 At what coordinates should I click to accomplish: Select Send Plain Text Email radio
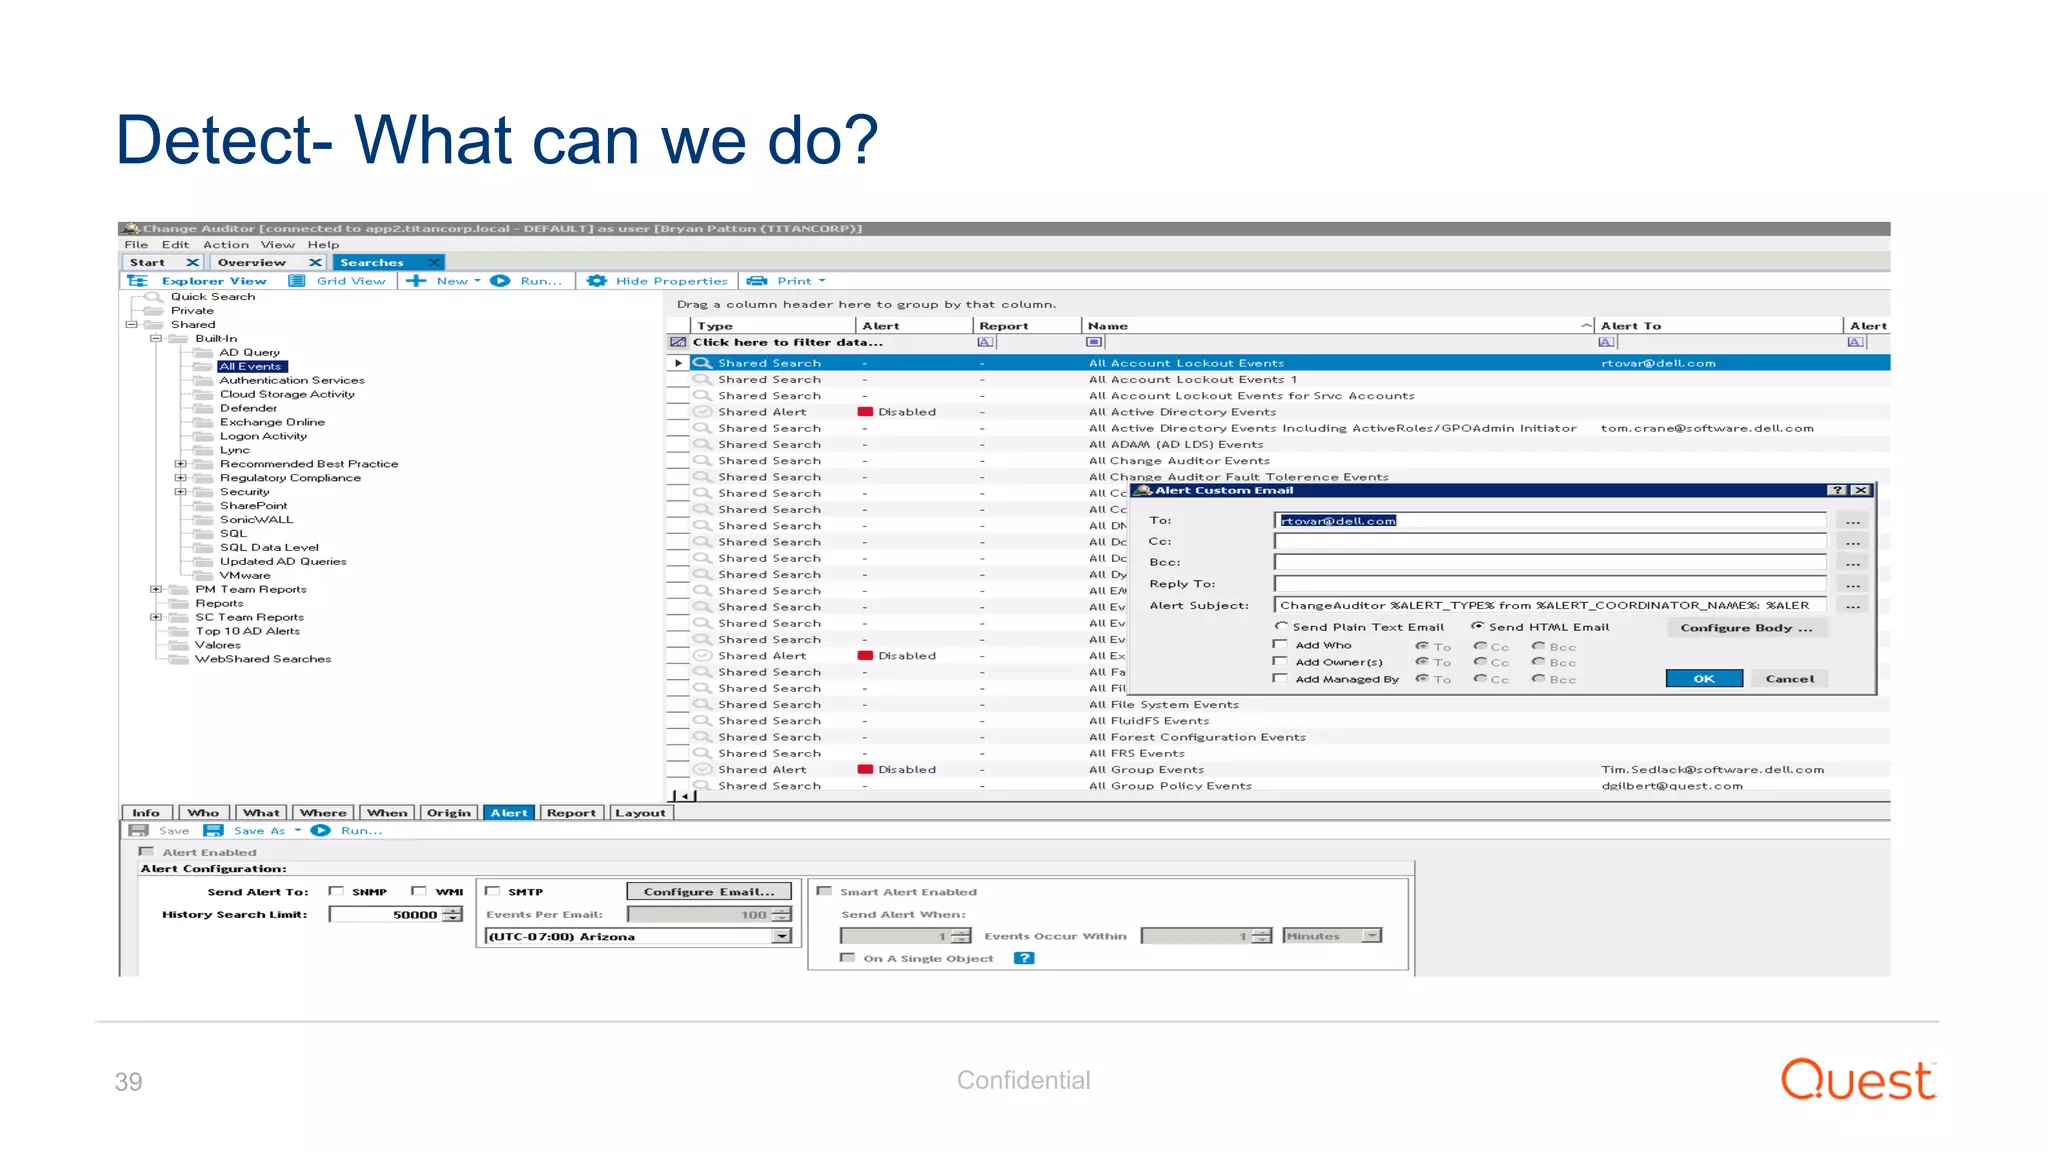pyautogui.click(x=1281, y=626)
